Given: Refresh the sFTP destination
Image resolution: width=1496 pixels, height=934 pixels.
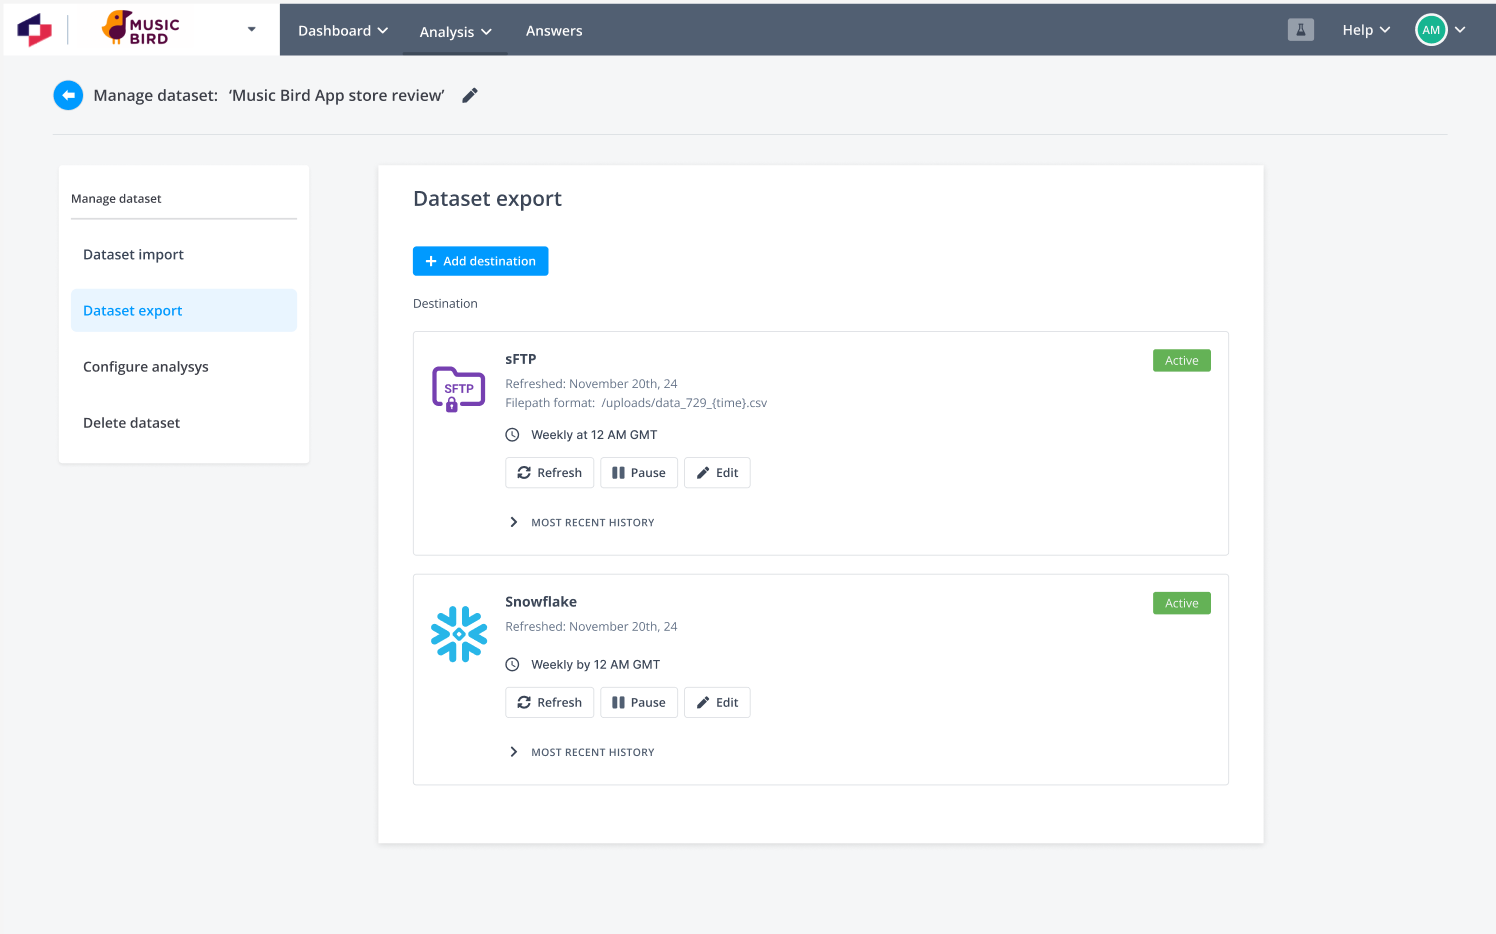Looking at the screenshot, I should pyautogui.click(x=550, y=473).
